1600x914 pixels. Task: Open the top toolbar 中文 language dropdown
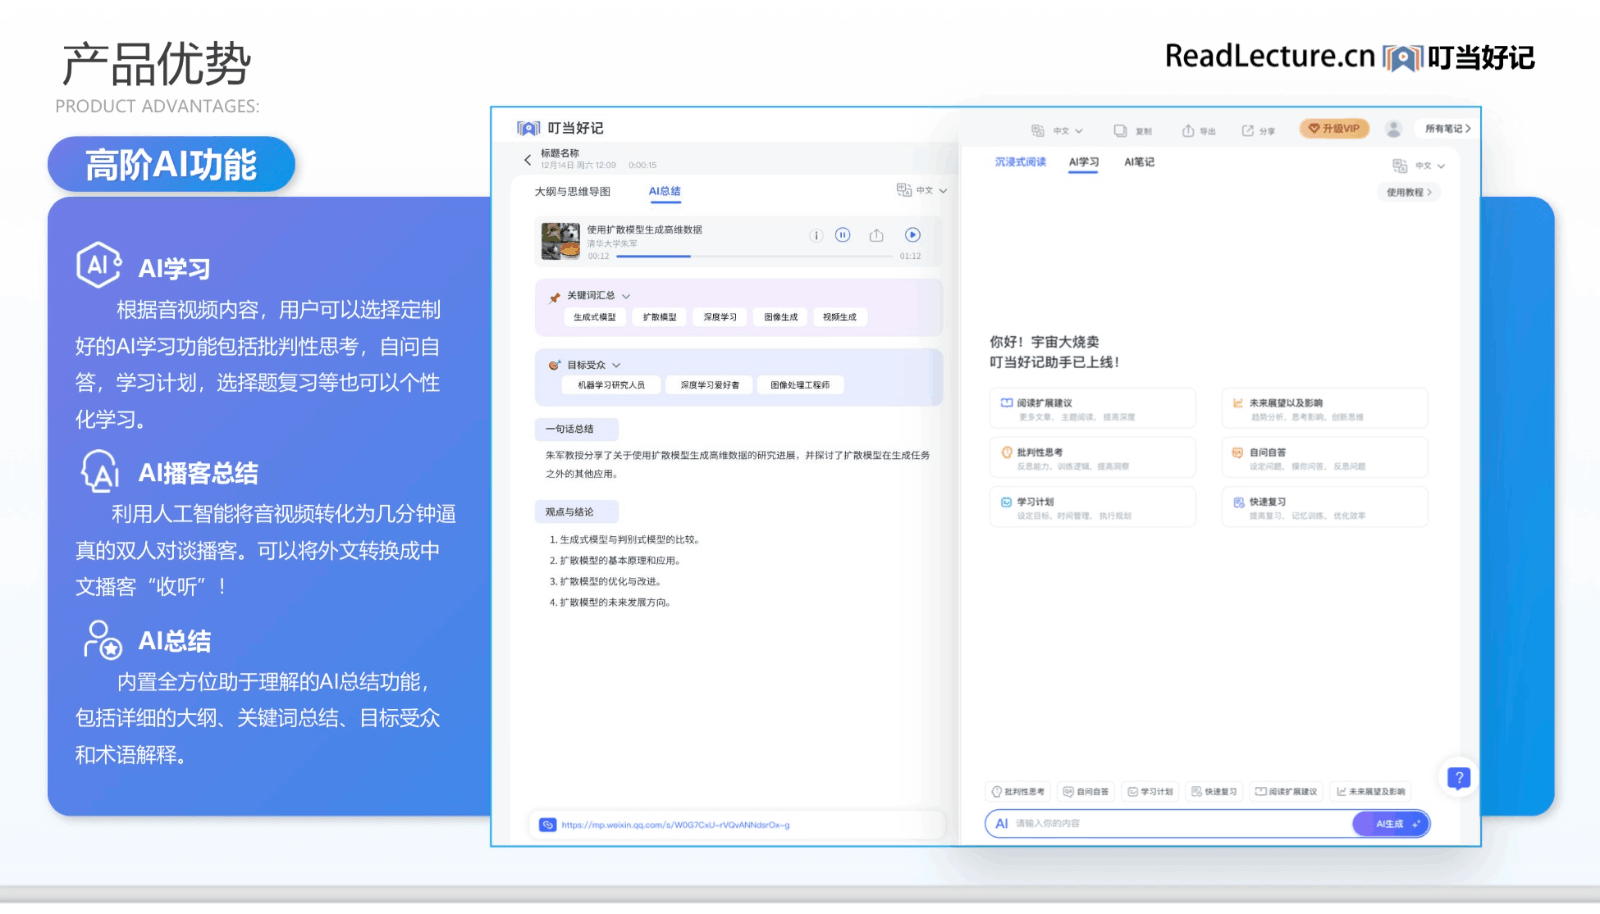pyautogui.click(x=1068, y=131)
